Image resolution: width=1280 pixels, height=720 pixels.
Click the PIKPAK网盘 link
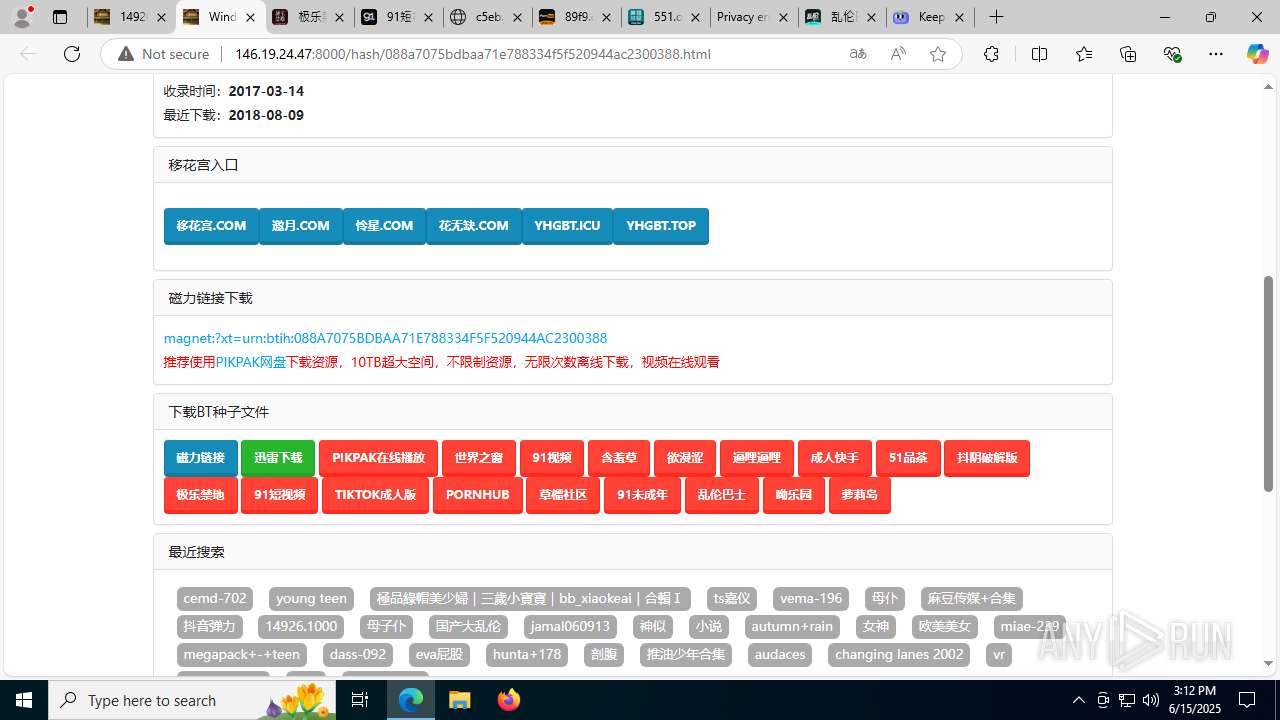click(251, 362)
